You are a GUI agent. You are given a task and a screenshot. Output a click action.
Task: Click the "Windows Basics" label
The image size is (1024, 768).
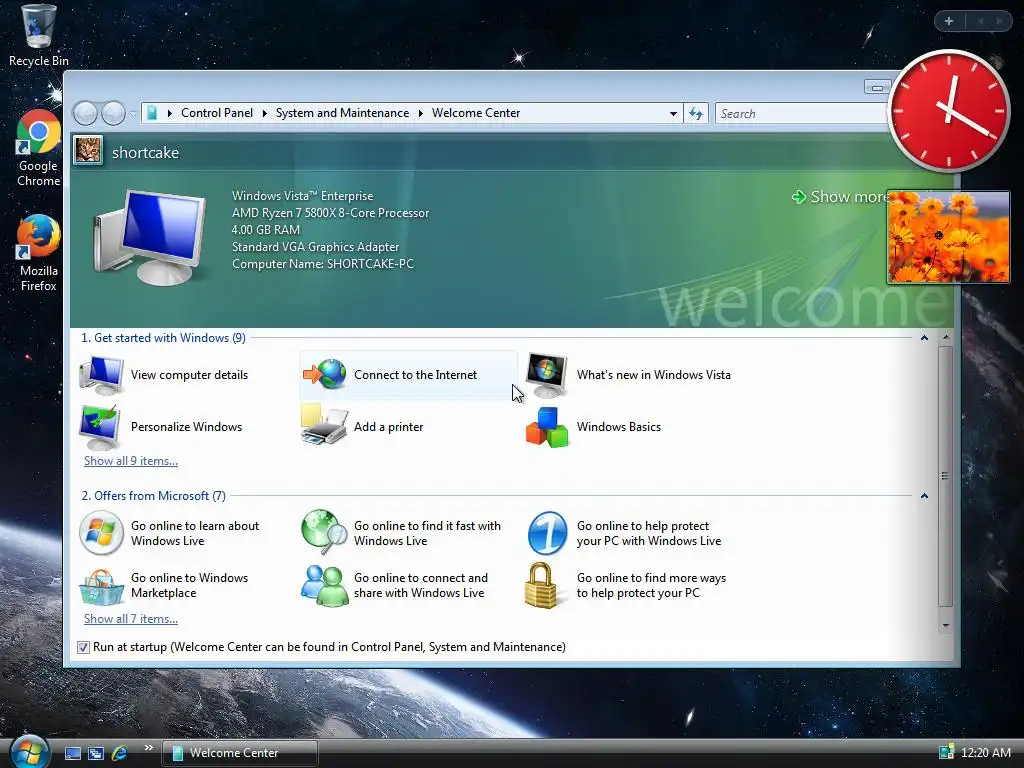coord(618,427)
